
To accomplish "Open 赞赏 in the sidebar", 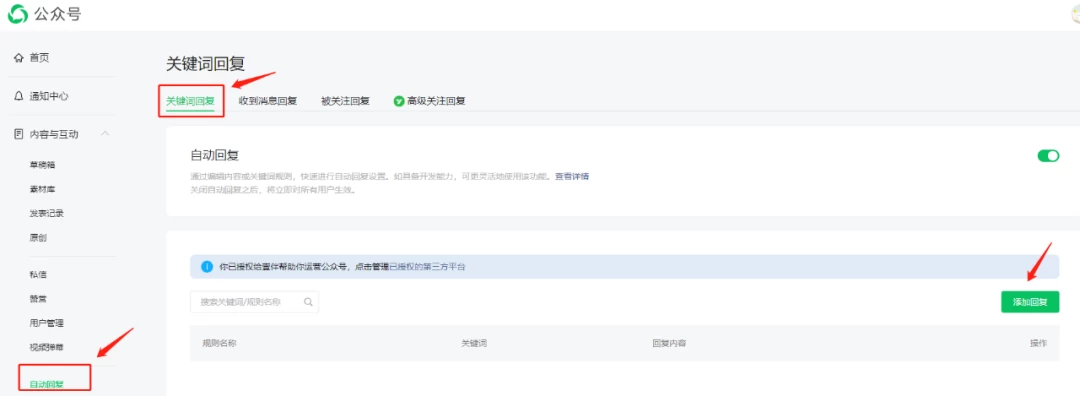I will (38, 299).
